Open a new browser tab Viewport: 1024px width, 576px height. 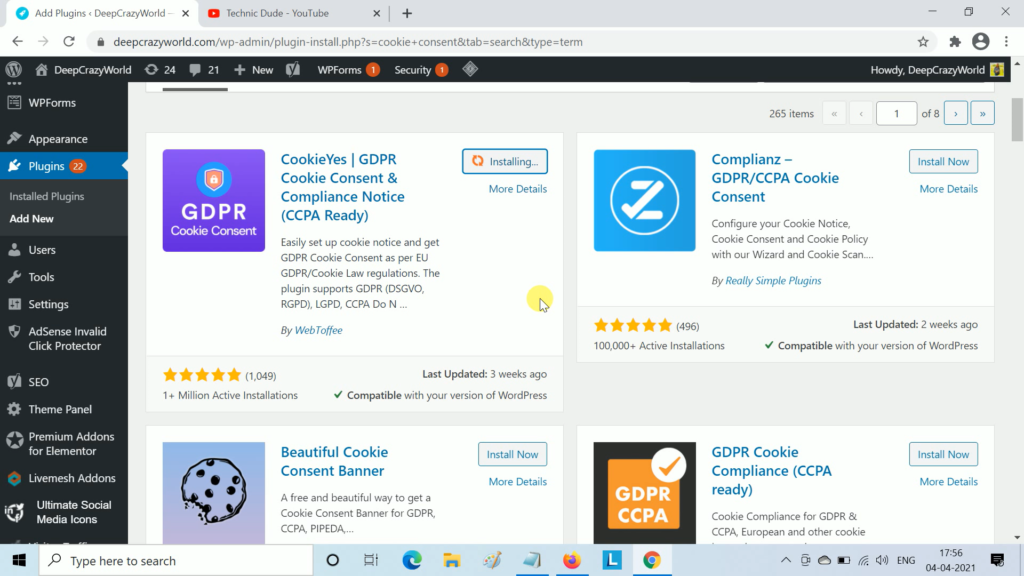407,13
